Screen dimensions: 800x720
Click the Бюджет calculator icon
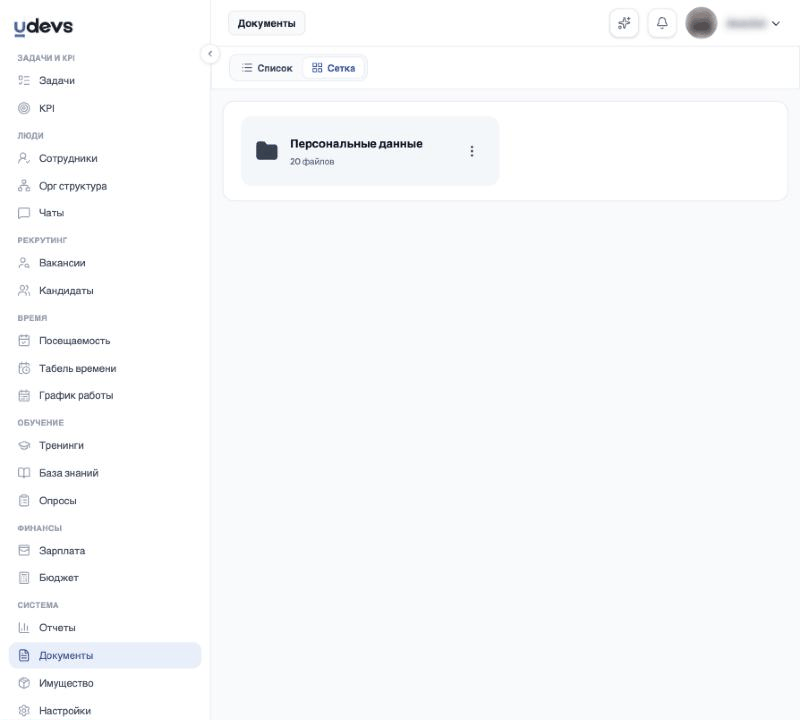click(x=24, y=578)
